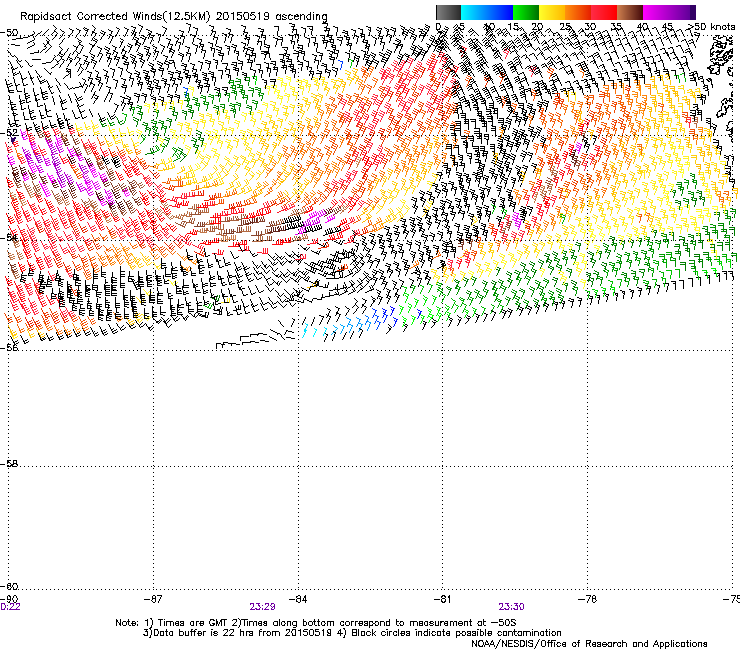Click the '30' label under the color scale

pyautogui.click(x=590, y=26)
